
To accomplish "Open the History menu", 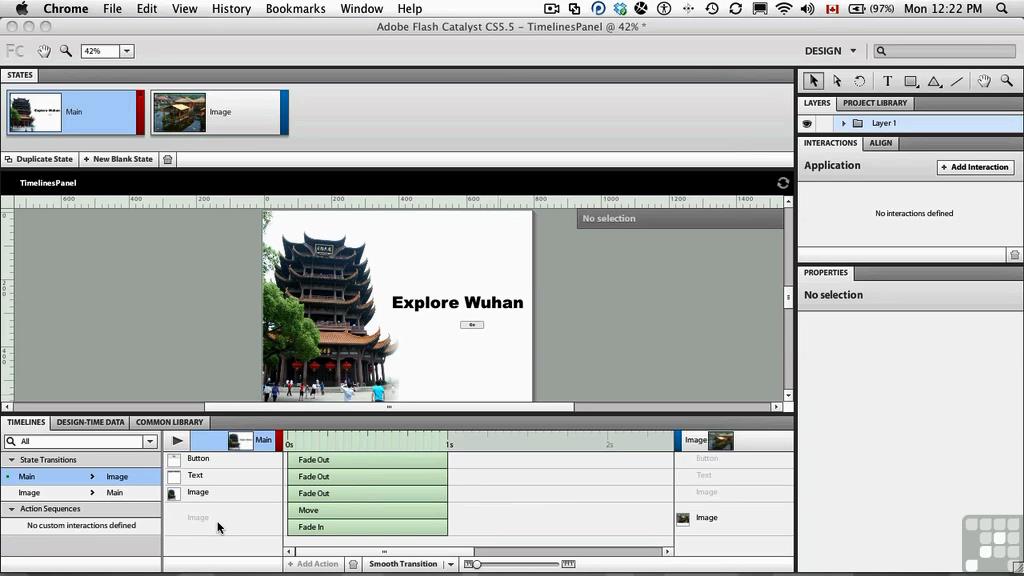I will pyautogui.click(x=231, y=8).
